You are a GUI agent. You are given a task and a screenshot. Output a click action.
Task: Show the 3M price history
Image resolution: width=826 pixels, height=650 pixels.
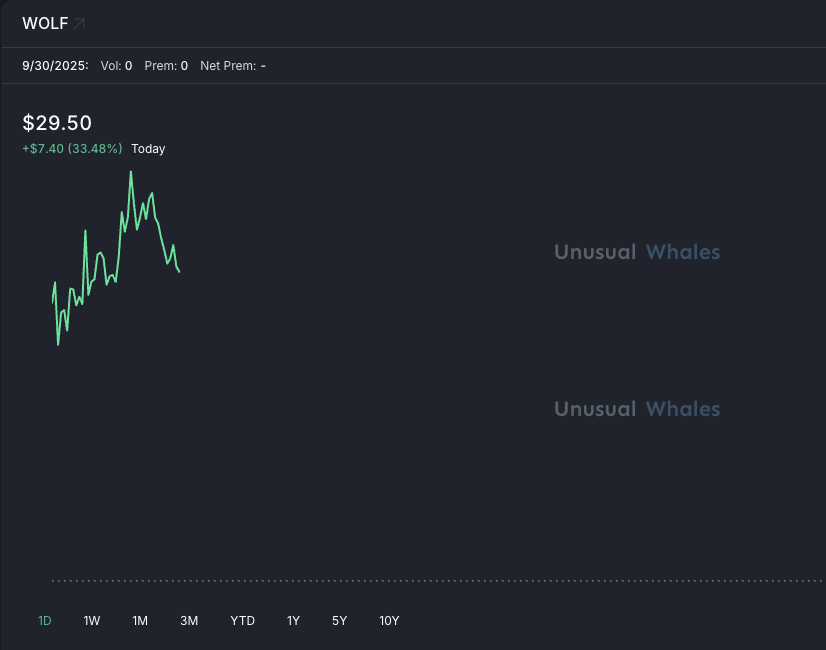pyautogui.click(x=189, y=621)
